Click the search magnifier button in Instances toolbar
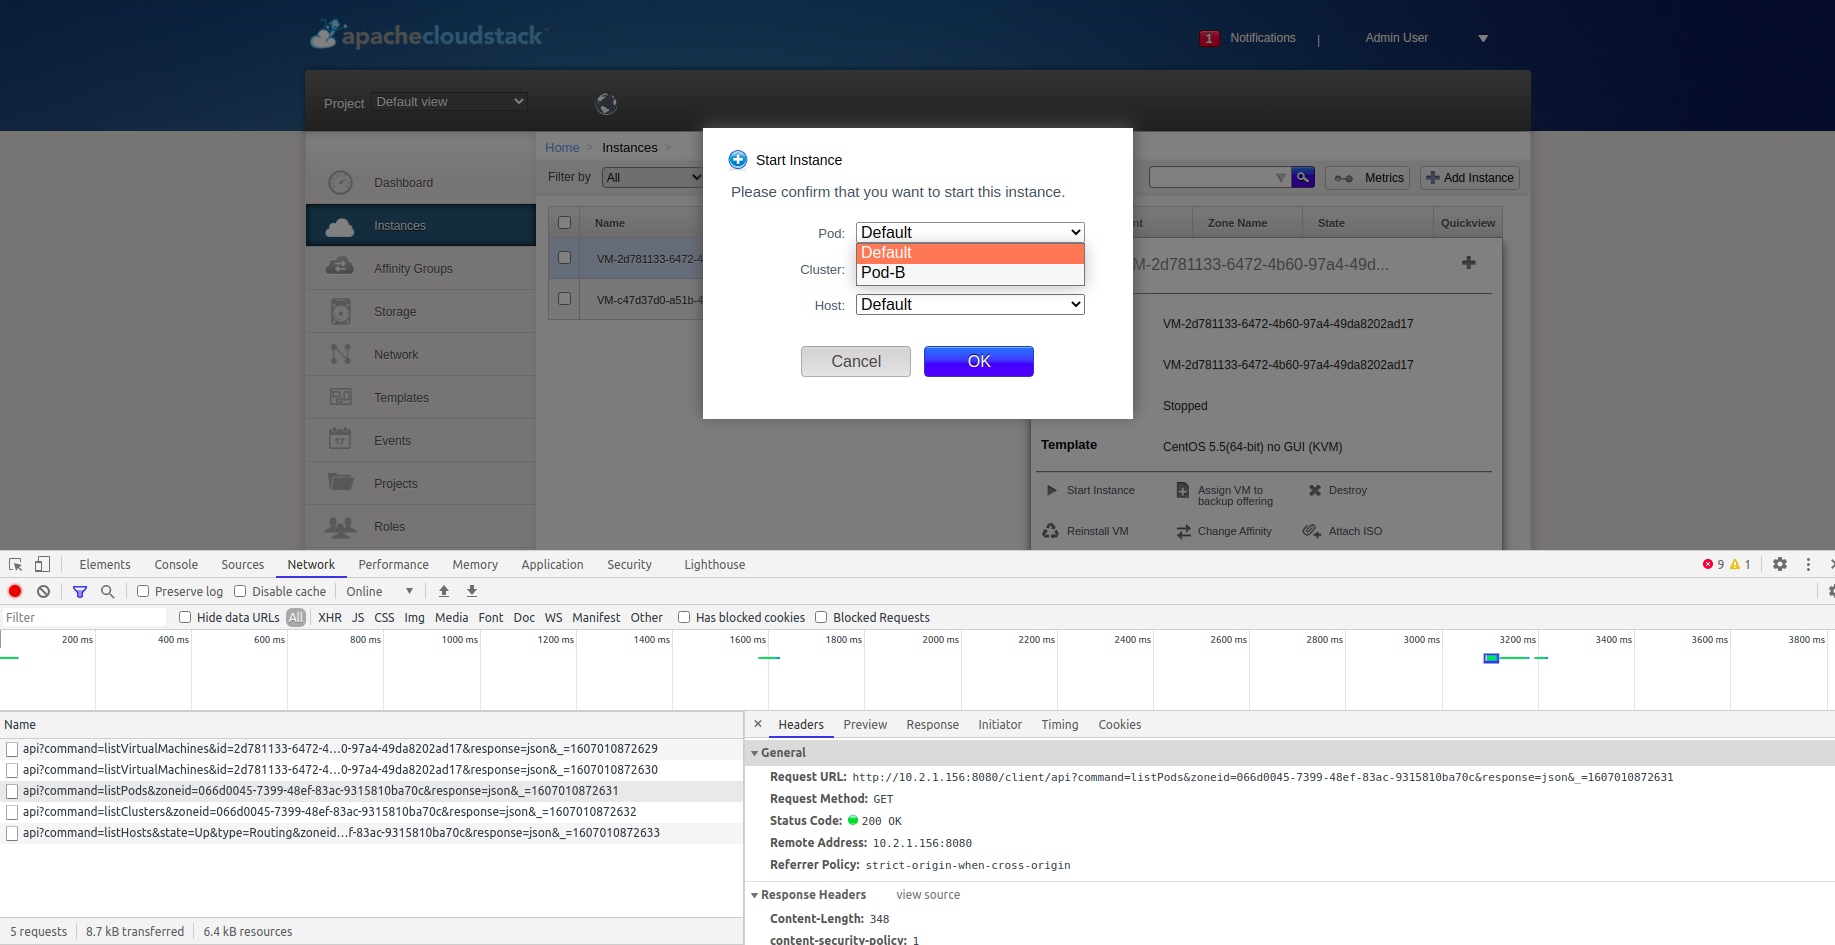 click(1303, 177)
